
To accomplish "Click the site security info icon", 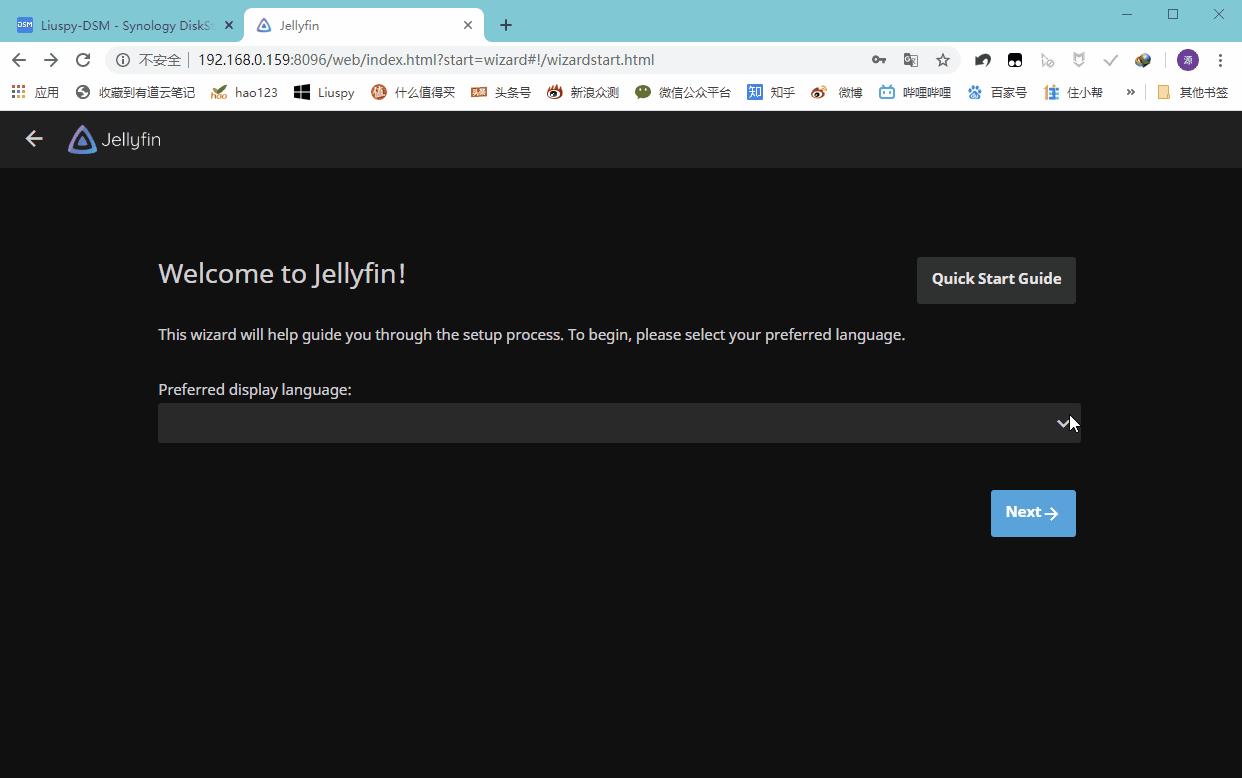I will point(123,60).
